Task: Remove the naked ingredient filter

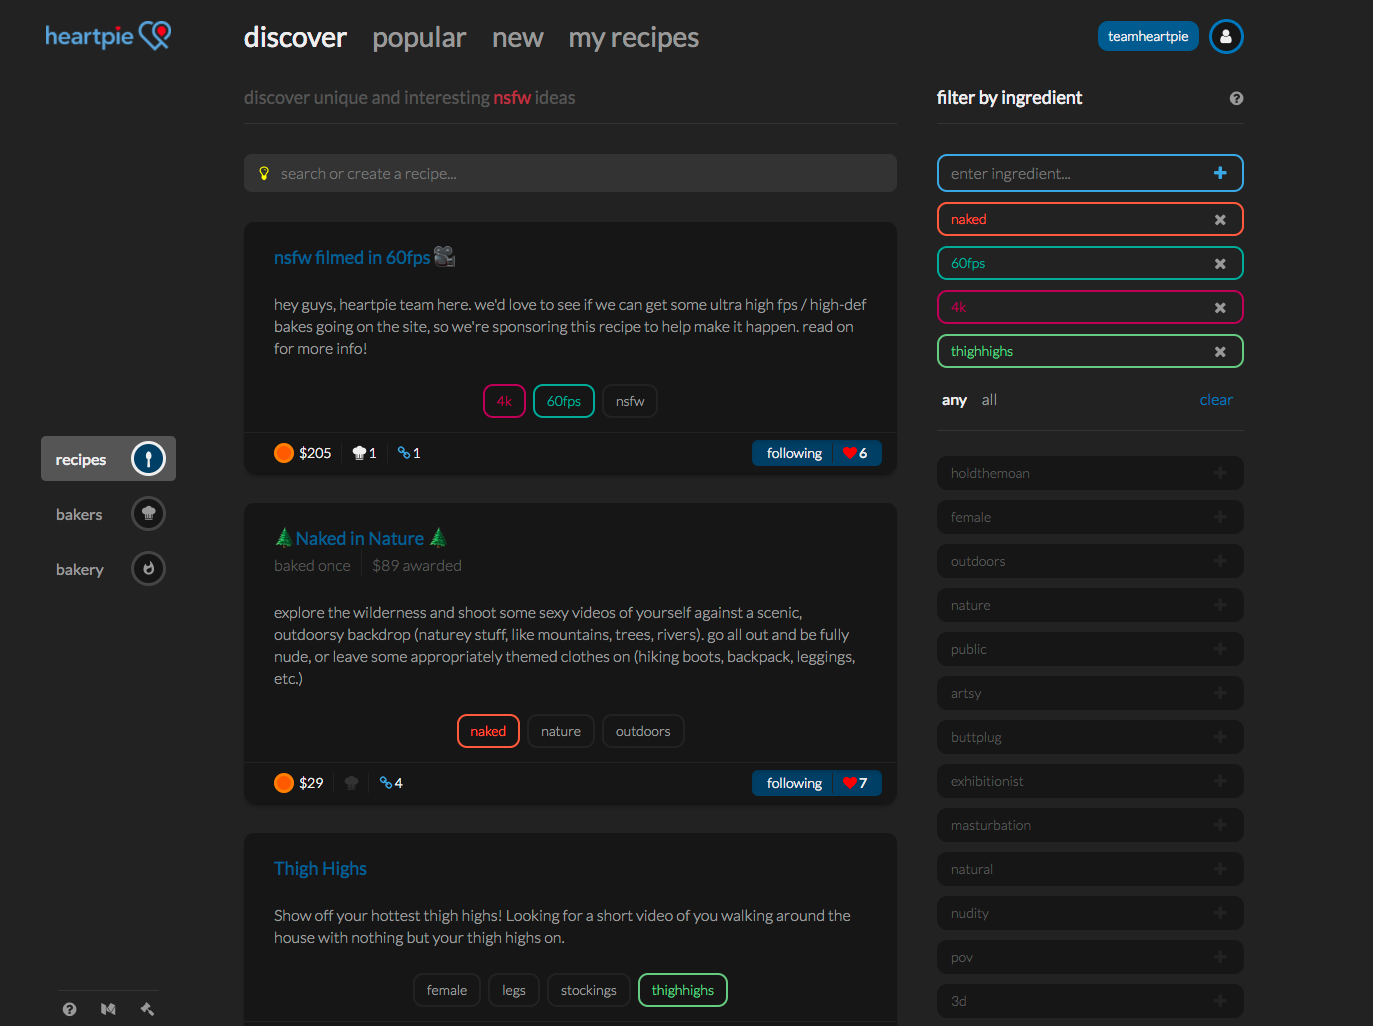Action: pyautogui.click(x=1220, y=220)
